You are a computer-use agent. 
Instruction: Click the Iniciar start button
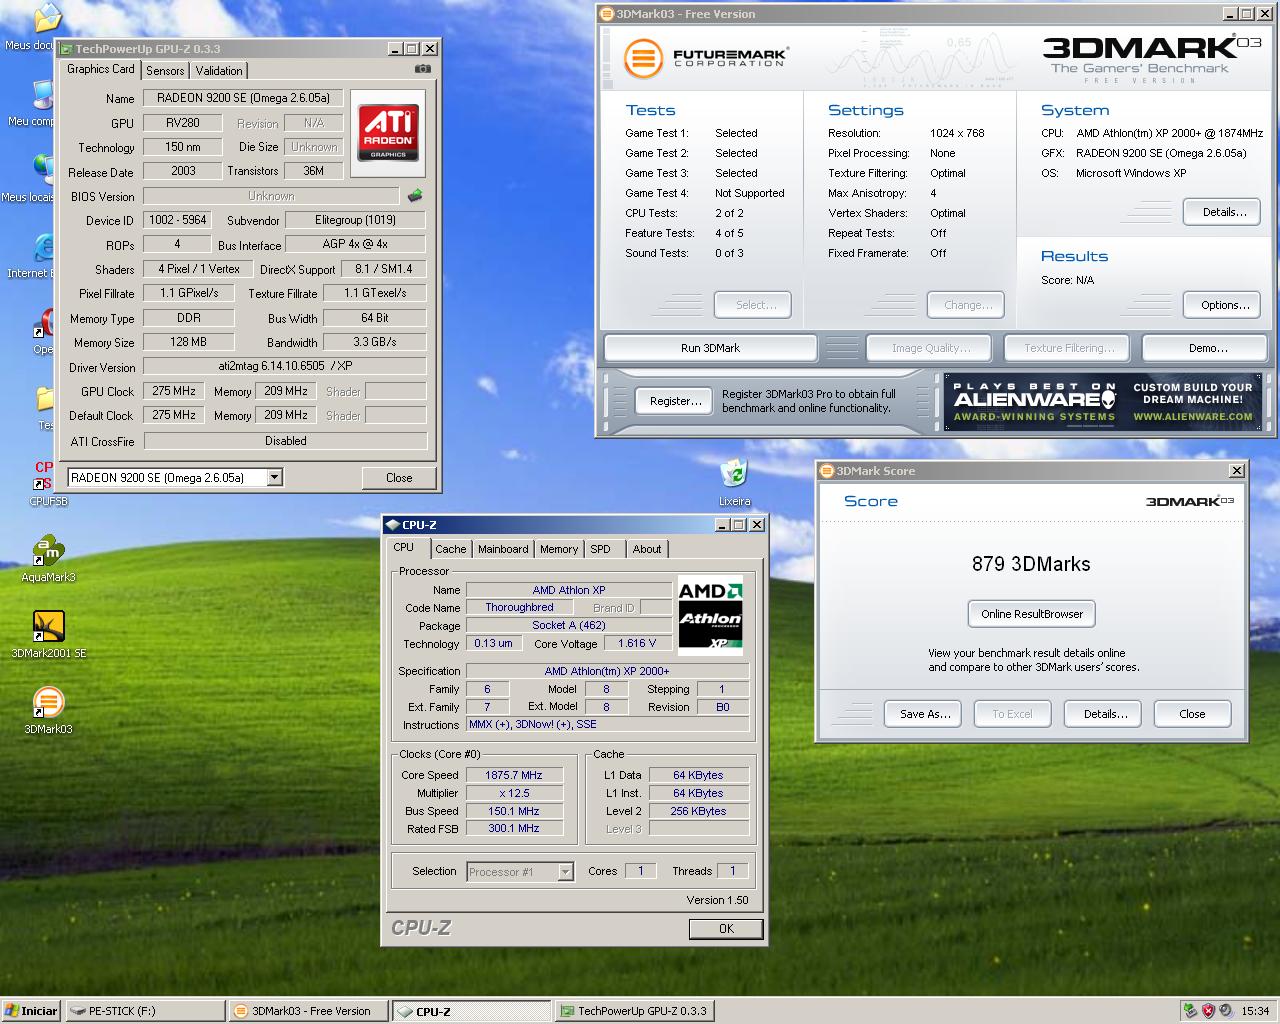click(x=31, y=1011)
